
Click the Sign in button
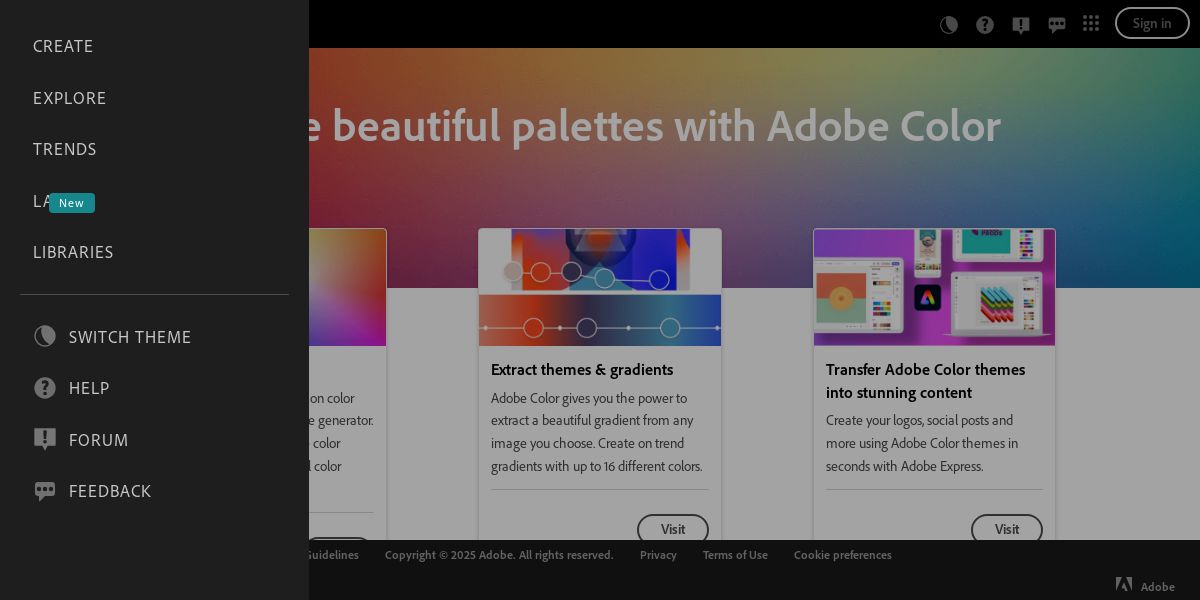(1152, 23)
